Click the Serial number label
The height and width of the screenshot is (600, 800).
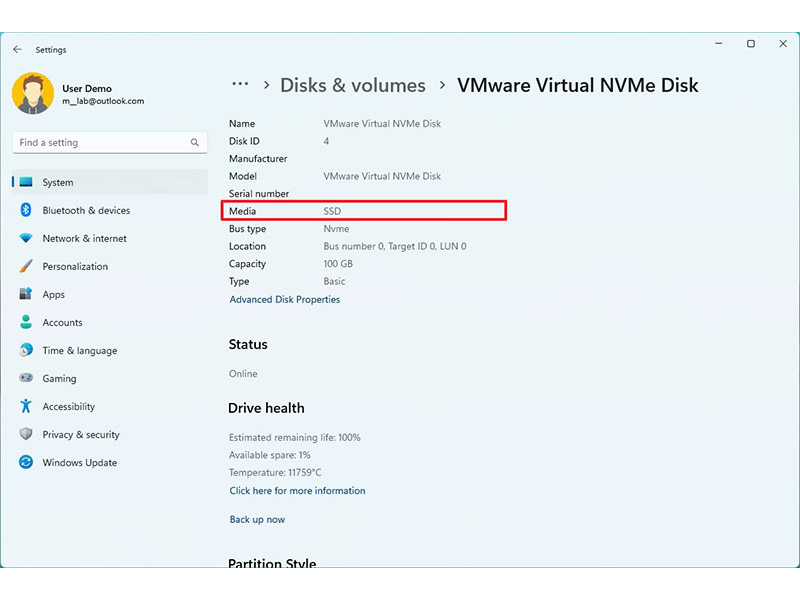pyautogui.click(x=259, y=194)
